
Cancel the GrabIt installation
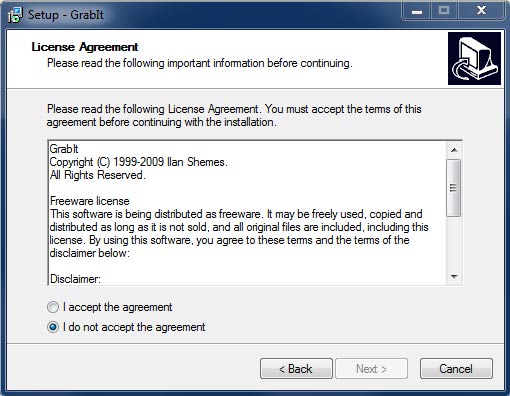pos(456,369)
